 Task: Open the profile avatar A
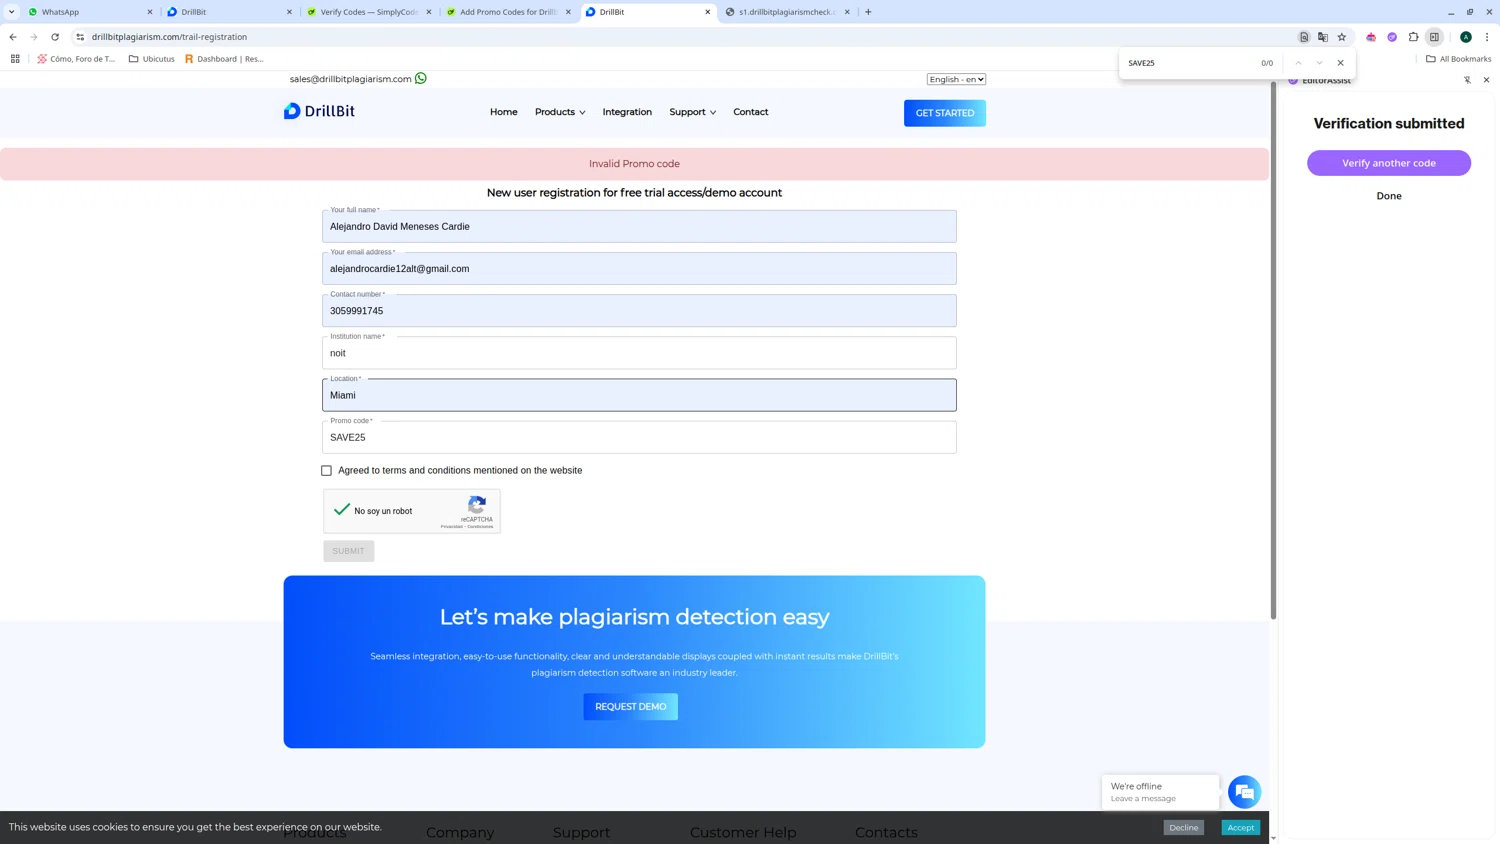tap(1466, 37)
